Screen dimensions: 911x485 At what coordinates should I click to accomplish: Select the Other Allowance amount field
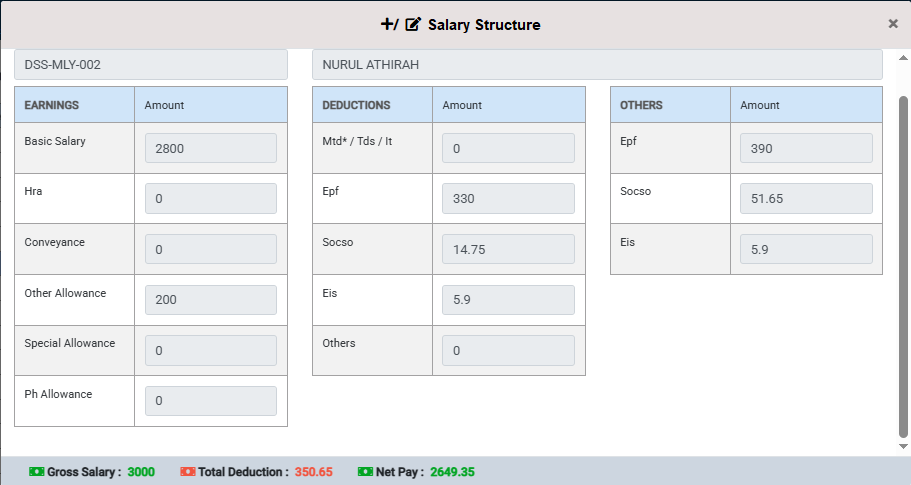[x=210, y=300]
